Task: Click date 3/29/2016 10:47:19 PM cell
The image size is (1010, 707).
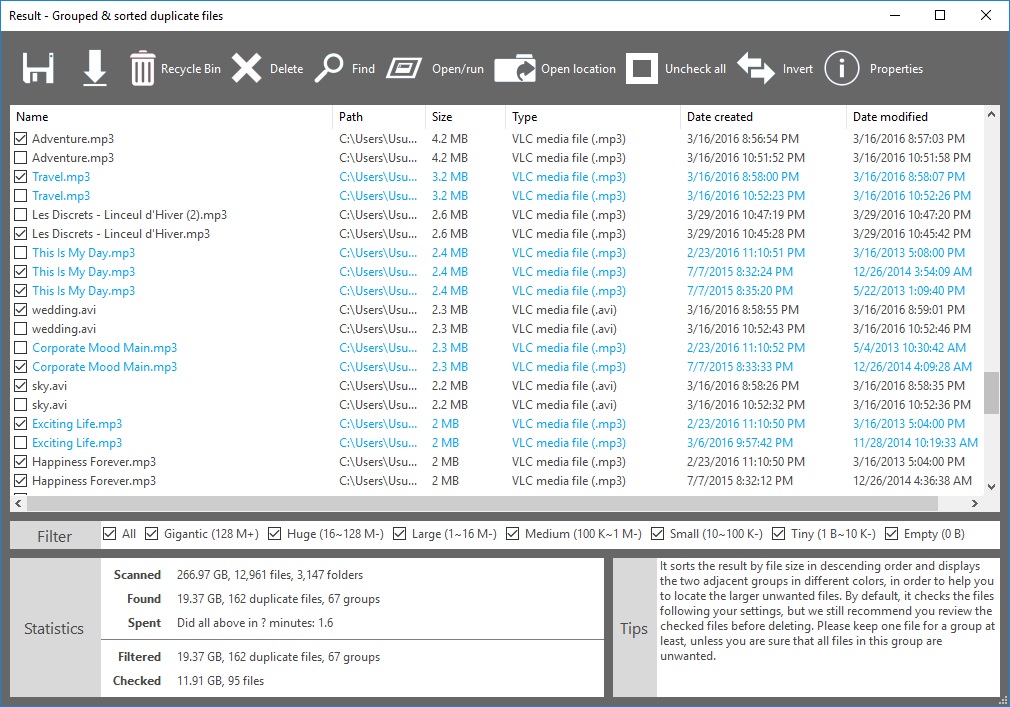Action: pyautogui.click(x=746, y=214)
